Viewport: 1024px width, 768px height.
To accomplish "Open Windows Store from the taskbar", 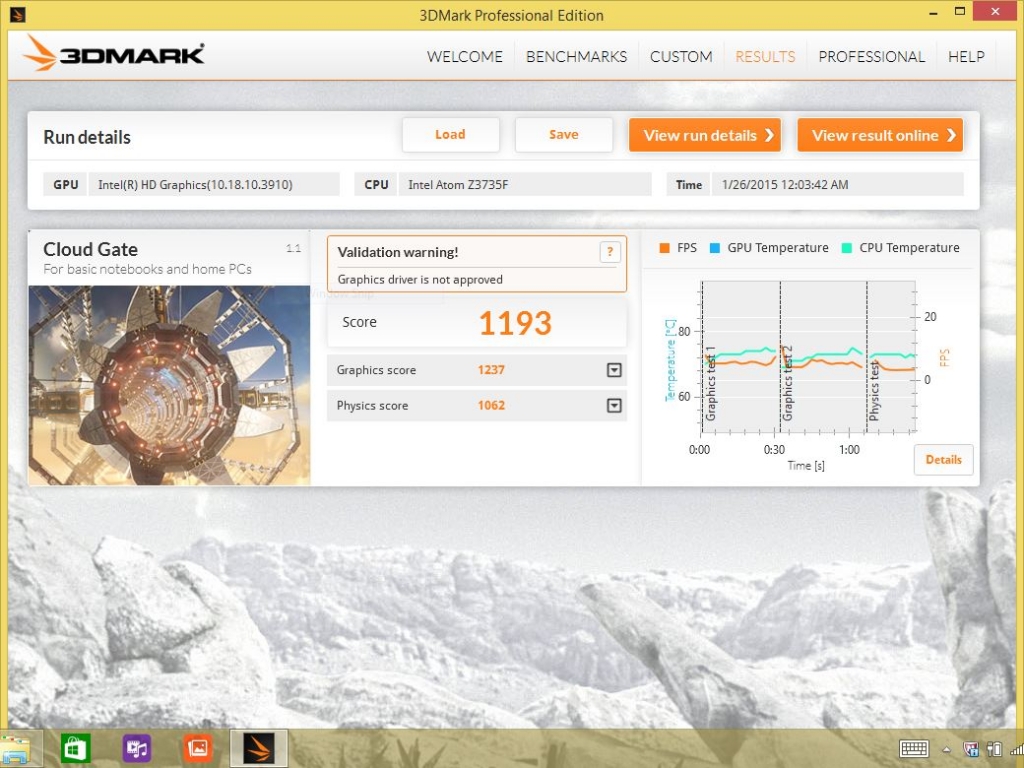I will pos(75,748).
